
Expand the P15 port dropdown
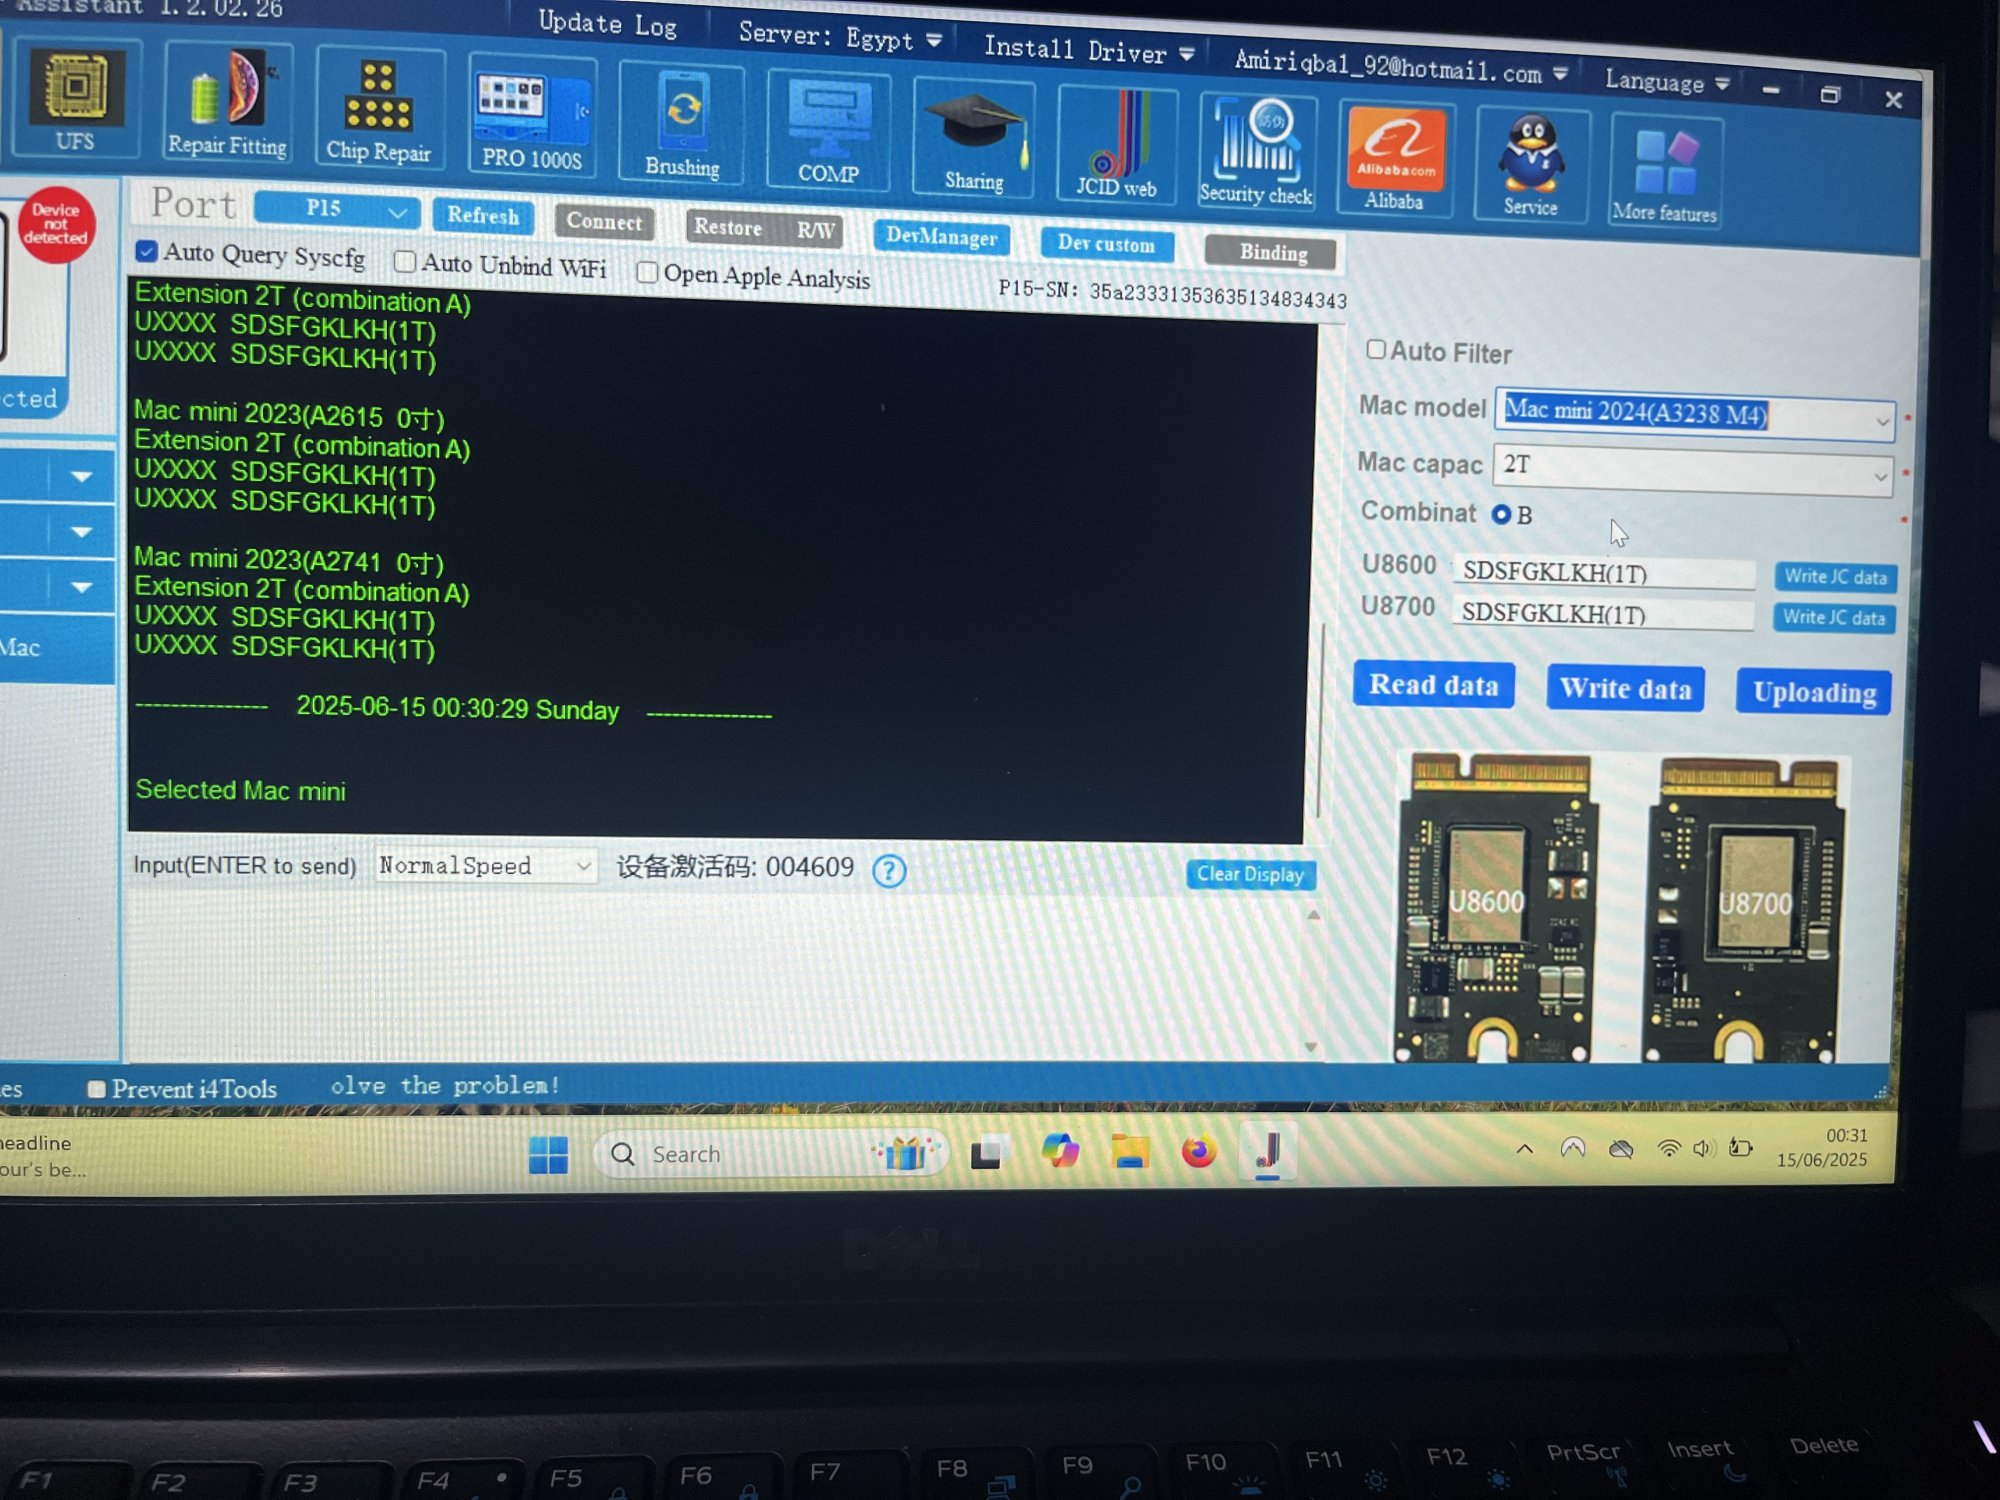click(397, 213)
